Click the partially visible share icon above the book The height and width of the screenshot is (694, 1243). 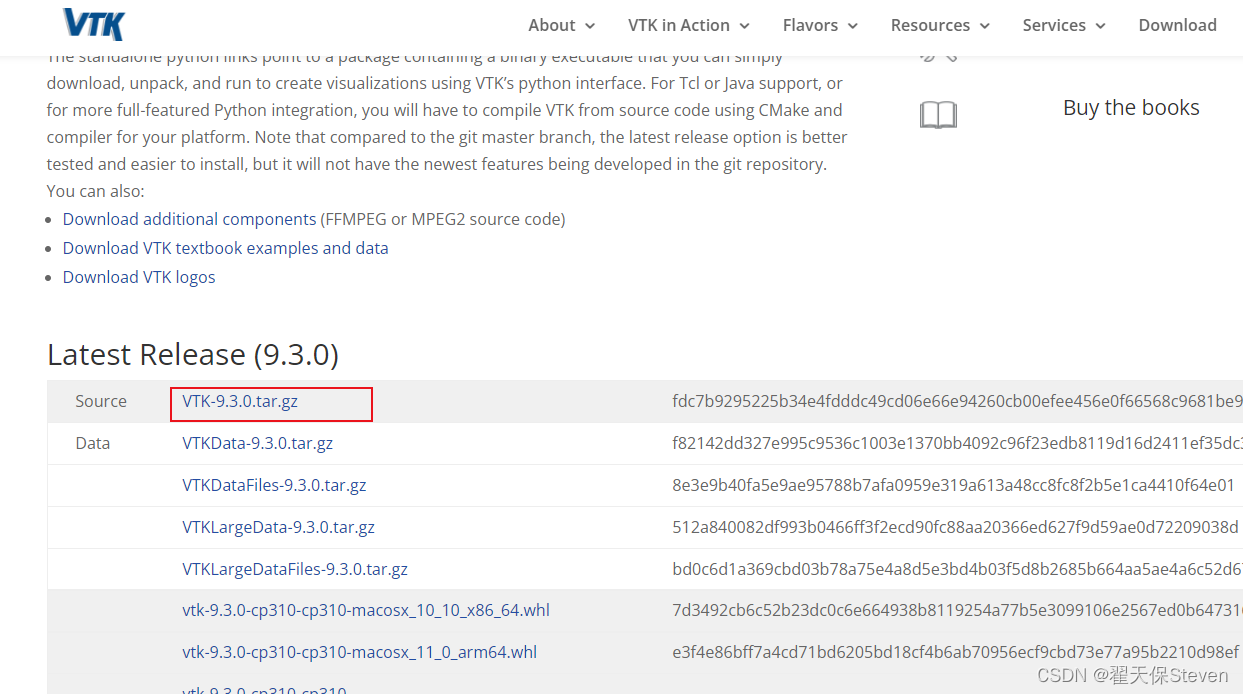938,55
